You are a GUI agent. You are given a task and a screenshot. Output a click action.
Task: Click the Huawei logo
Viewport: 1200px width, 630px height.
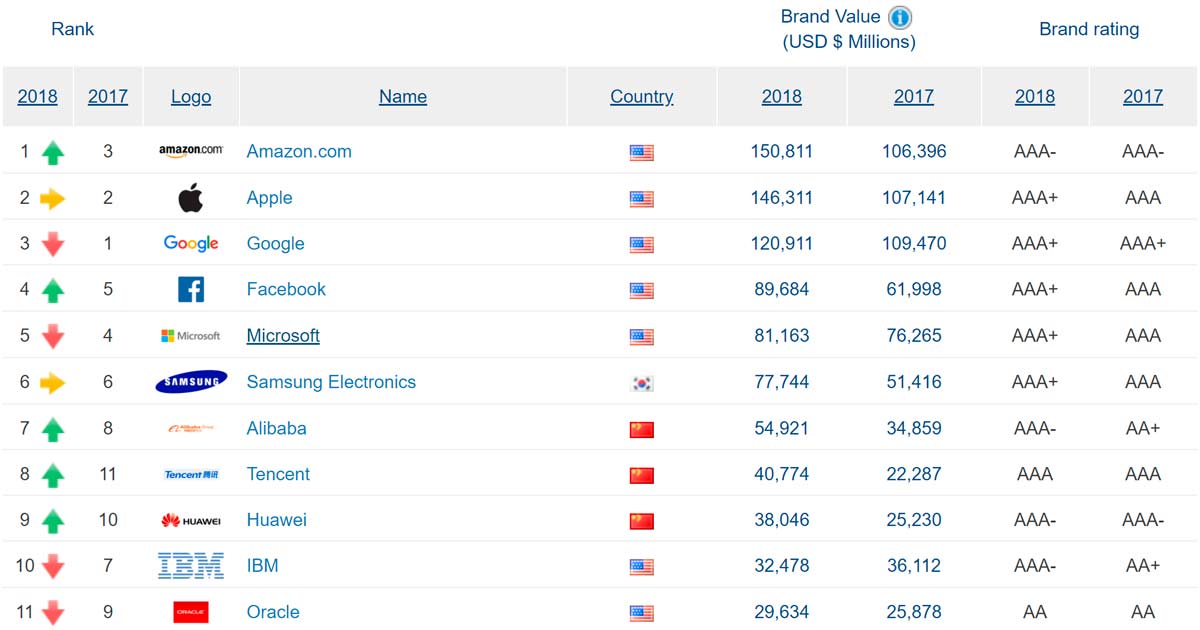tap(191, 520)
